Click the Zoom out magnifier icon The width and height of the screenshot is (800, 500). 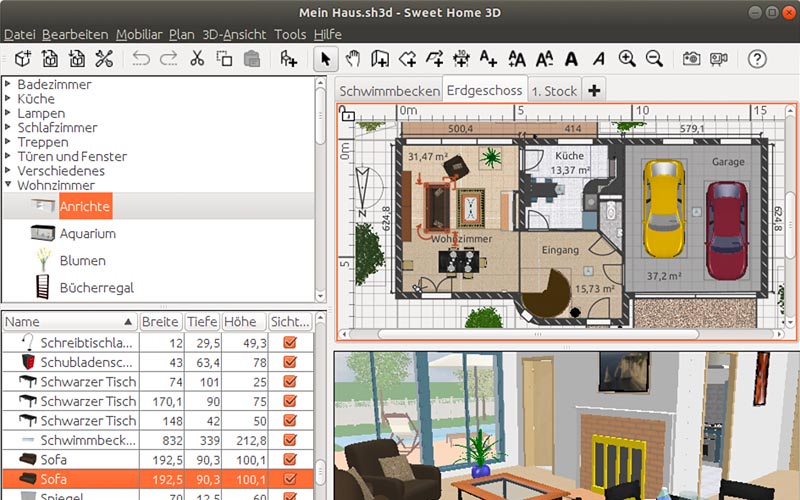tap(654, 59)
